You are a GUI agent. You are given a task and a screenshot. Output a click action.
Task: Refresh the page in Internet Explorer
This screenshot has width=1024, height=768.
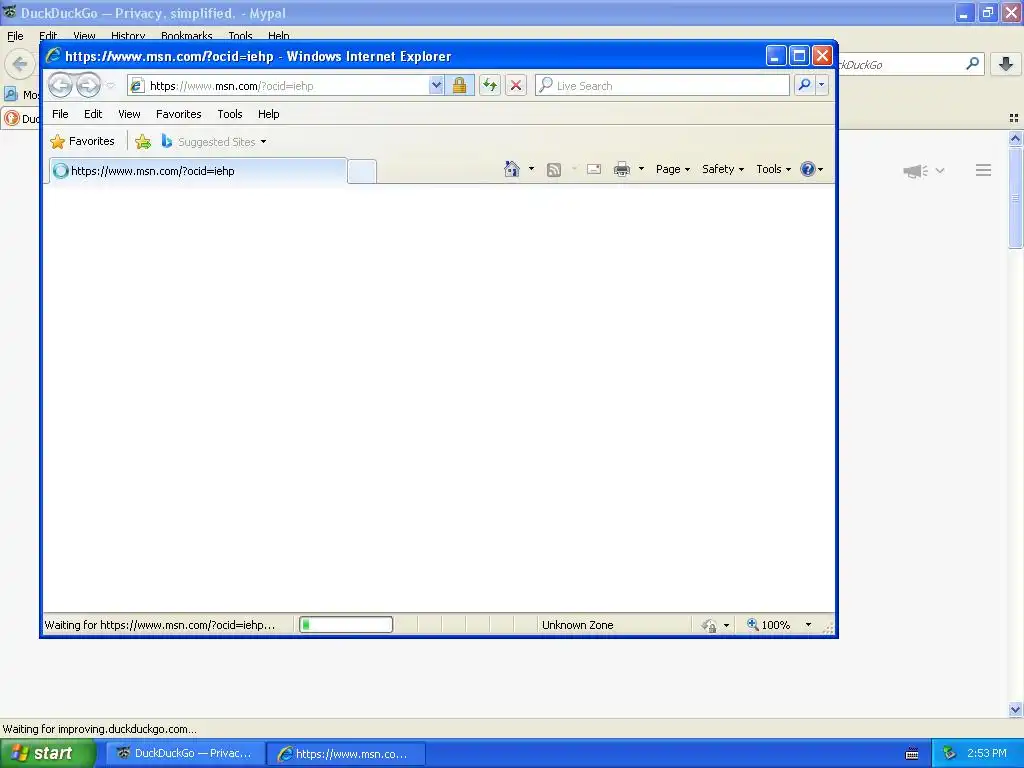[x=490, y=86]
